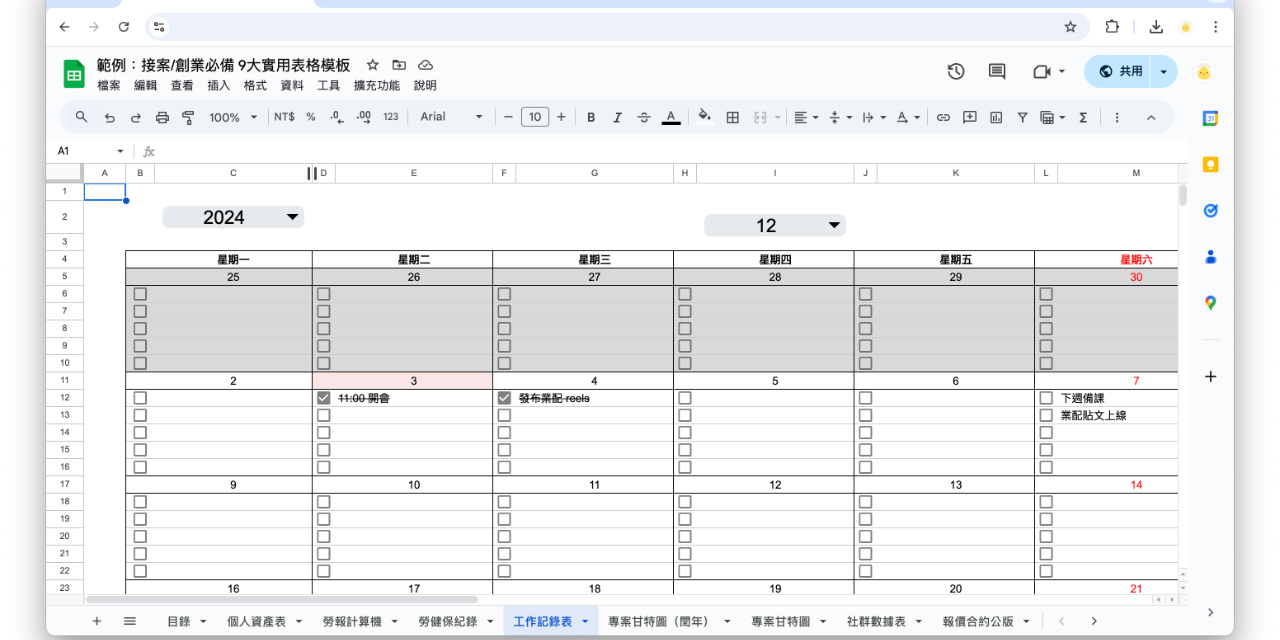1280x640 pixels.
Task: Check the cloud save status icon
Action: [425, 64]
